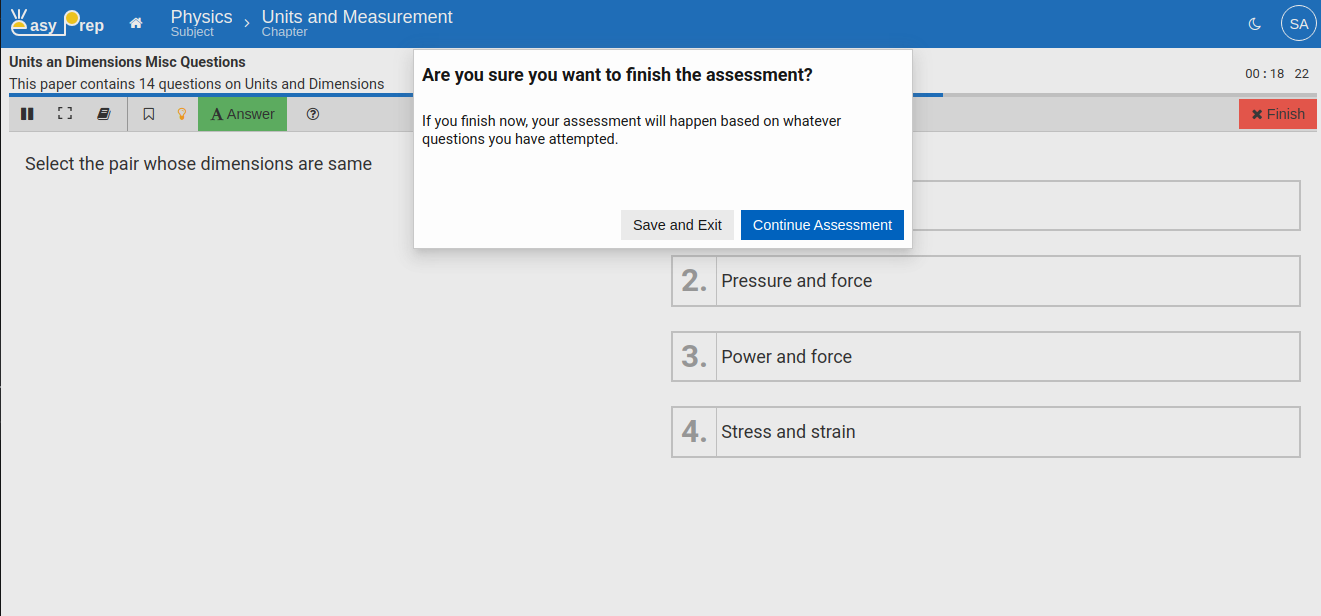Open the Units and Measurement chapter breadcrumb
Viewport: 1321px width, 616px height.
click(x=356, y=16)
